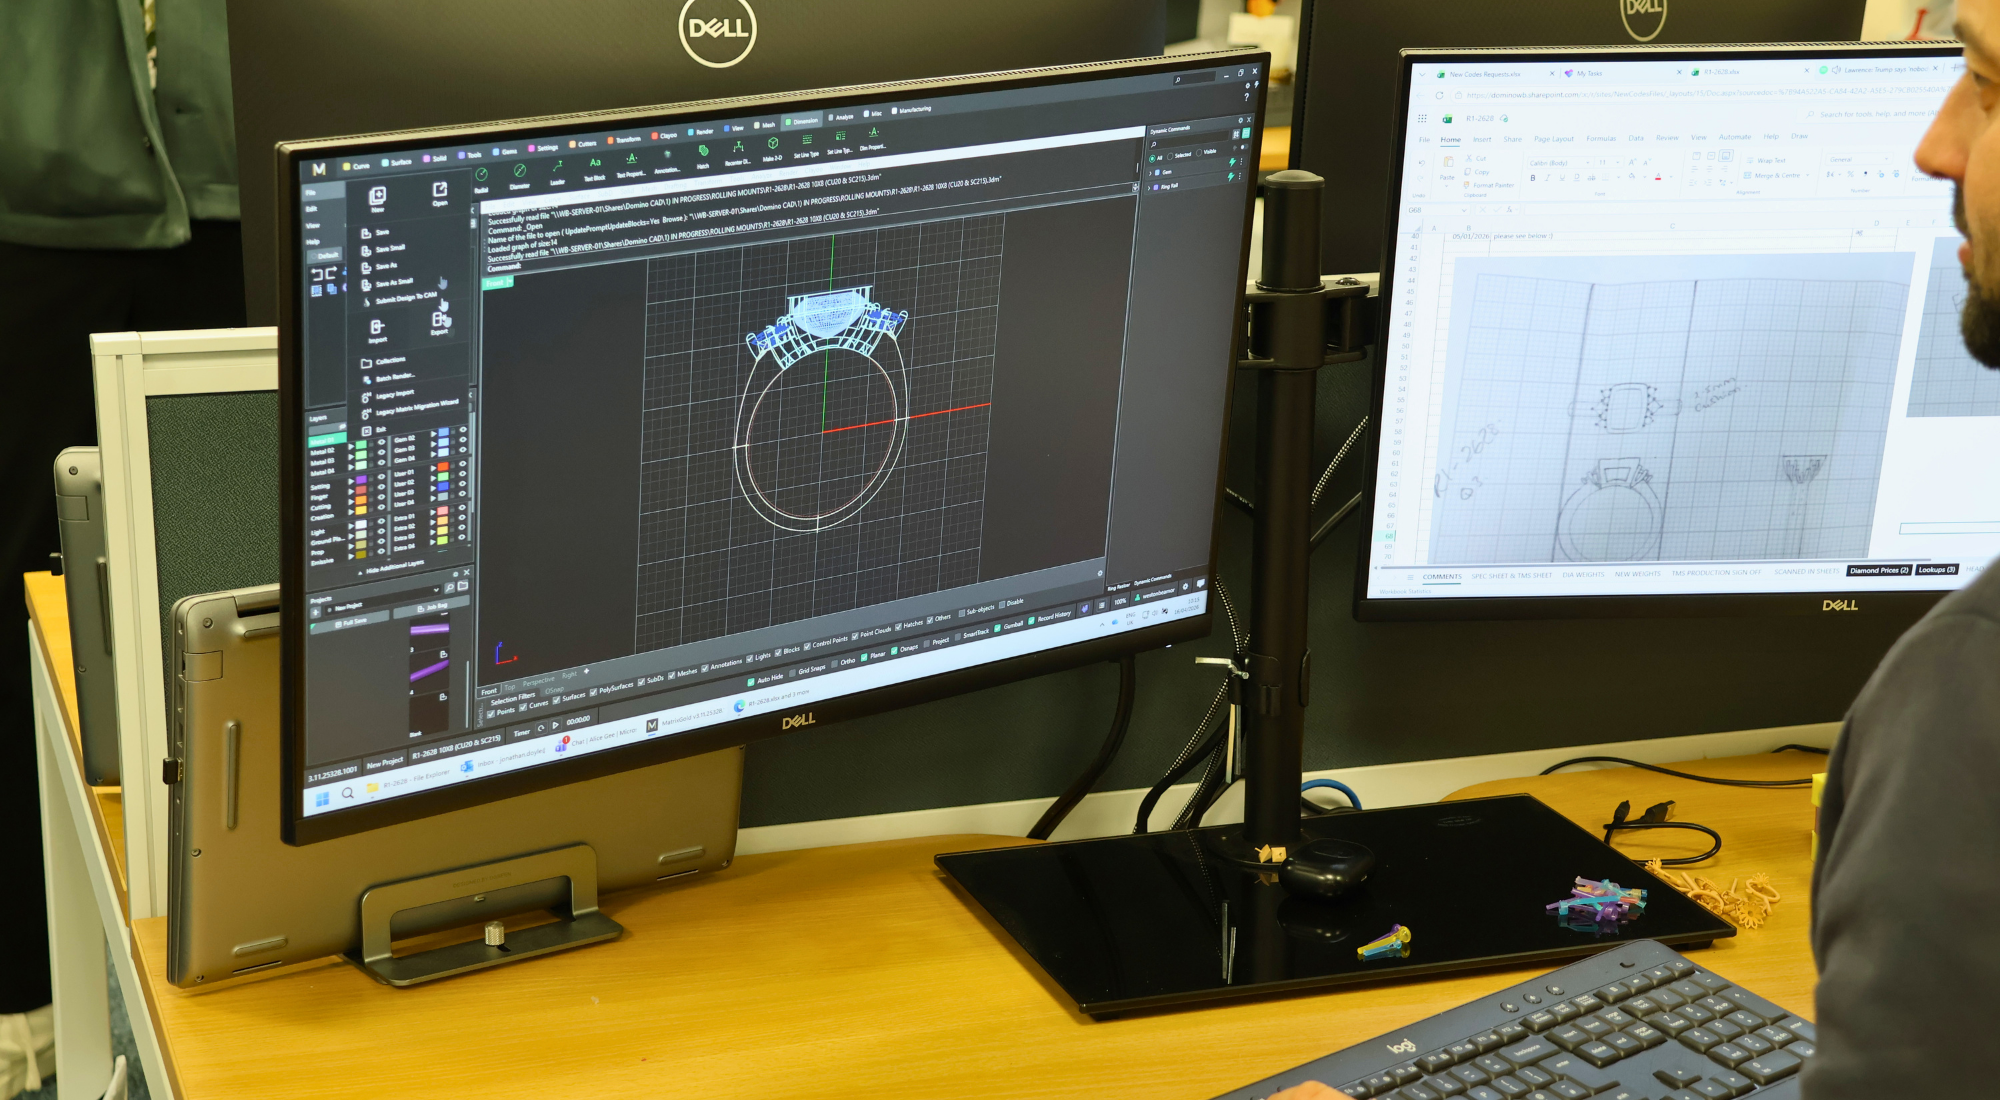The image size is (2000, 1100).
Task: Click the Make 2-D tool icon
Action: click(x=773, y=143)
